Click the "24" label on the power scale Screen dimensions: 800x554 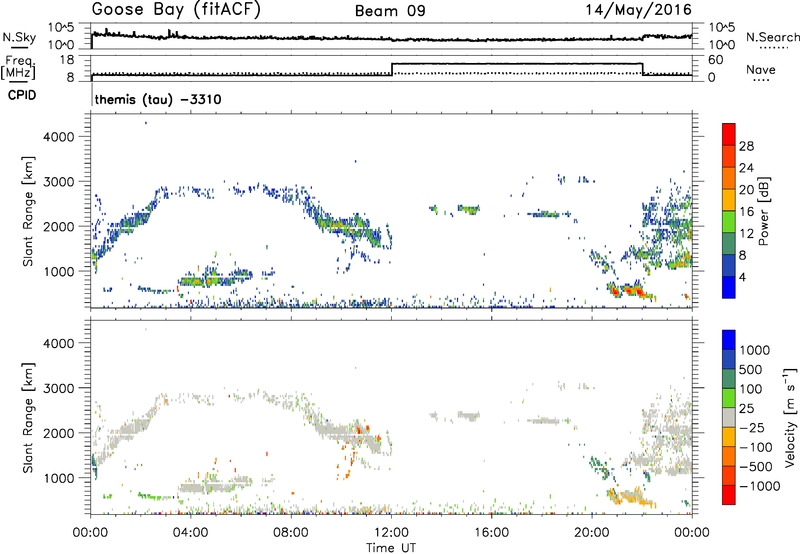746,168
